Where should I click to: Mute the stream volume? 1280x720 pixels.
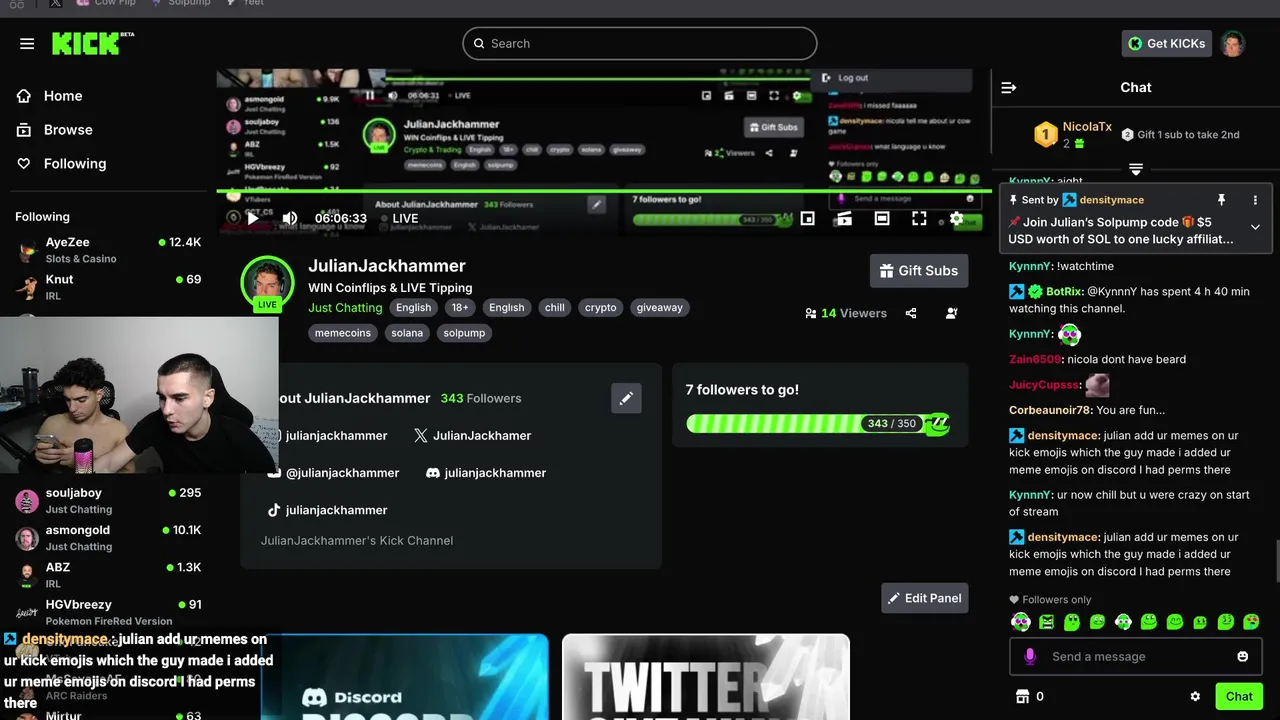tap(290, 218)
